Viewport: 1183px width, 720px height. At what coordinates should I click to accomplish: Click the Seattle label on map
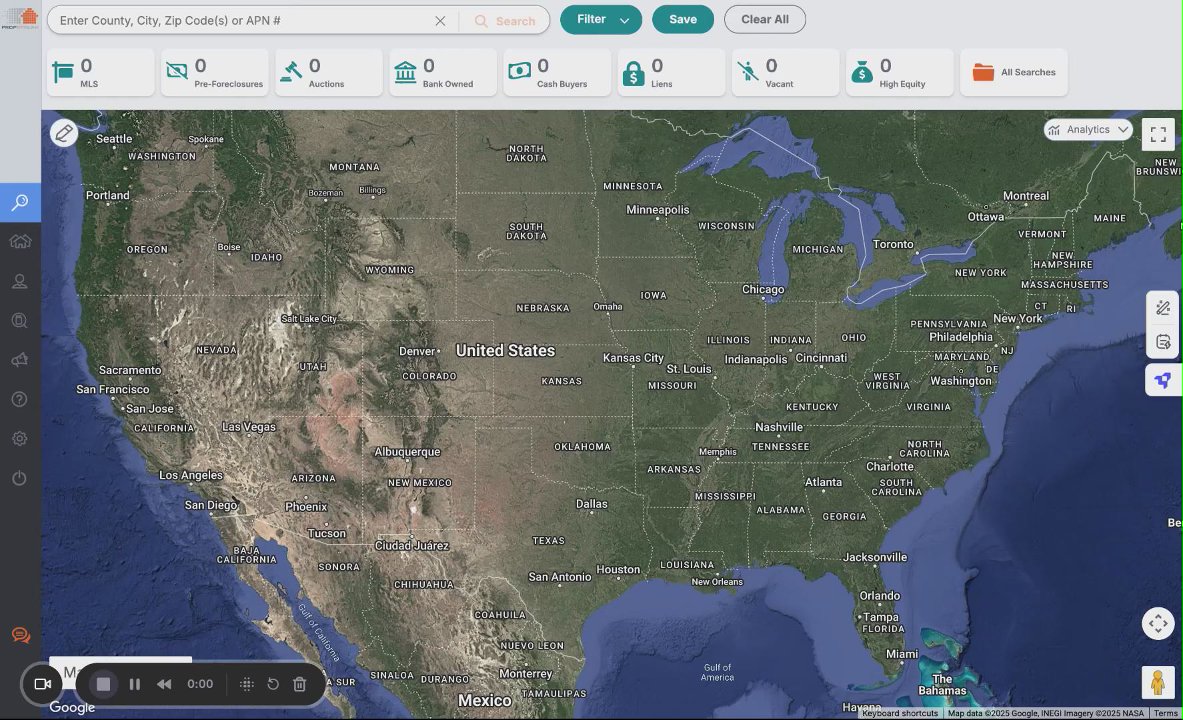point(114,139)
